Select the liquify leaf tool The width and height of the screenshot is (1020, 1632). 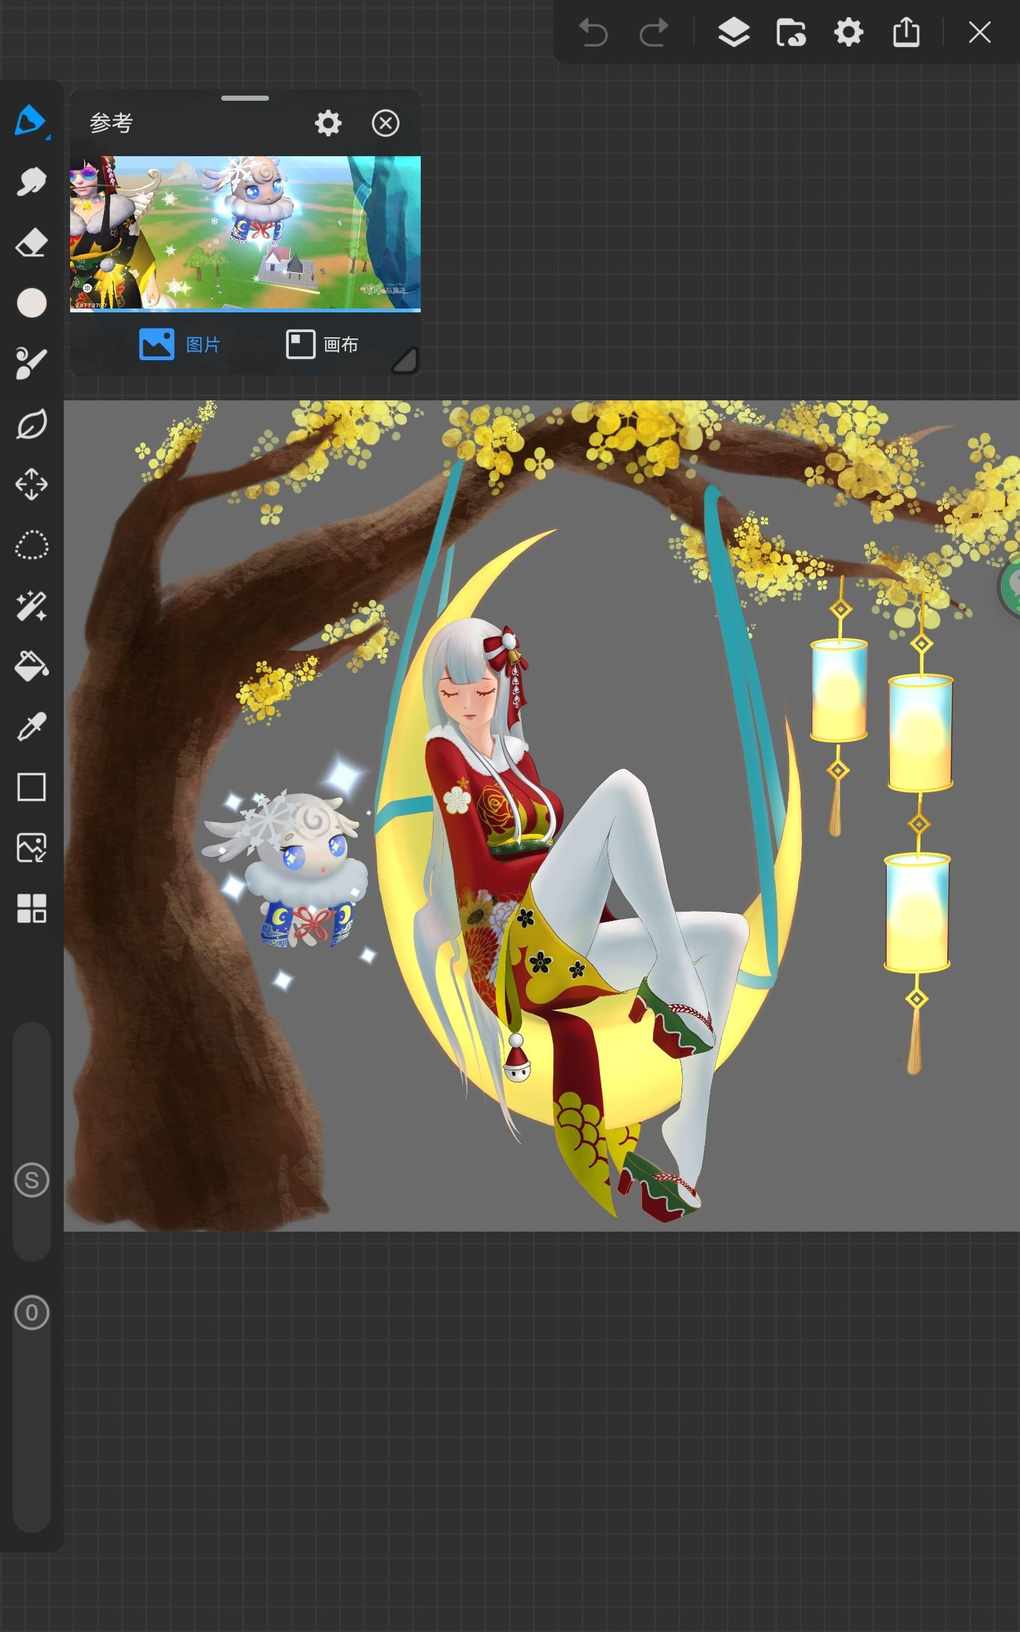[x=31, y=424]
